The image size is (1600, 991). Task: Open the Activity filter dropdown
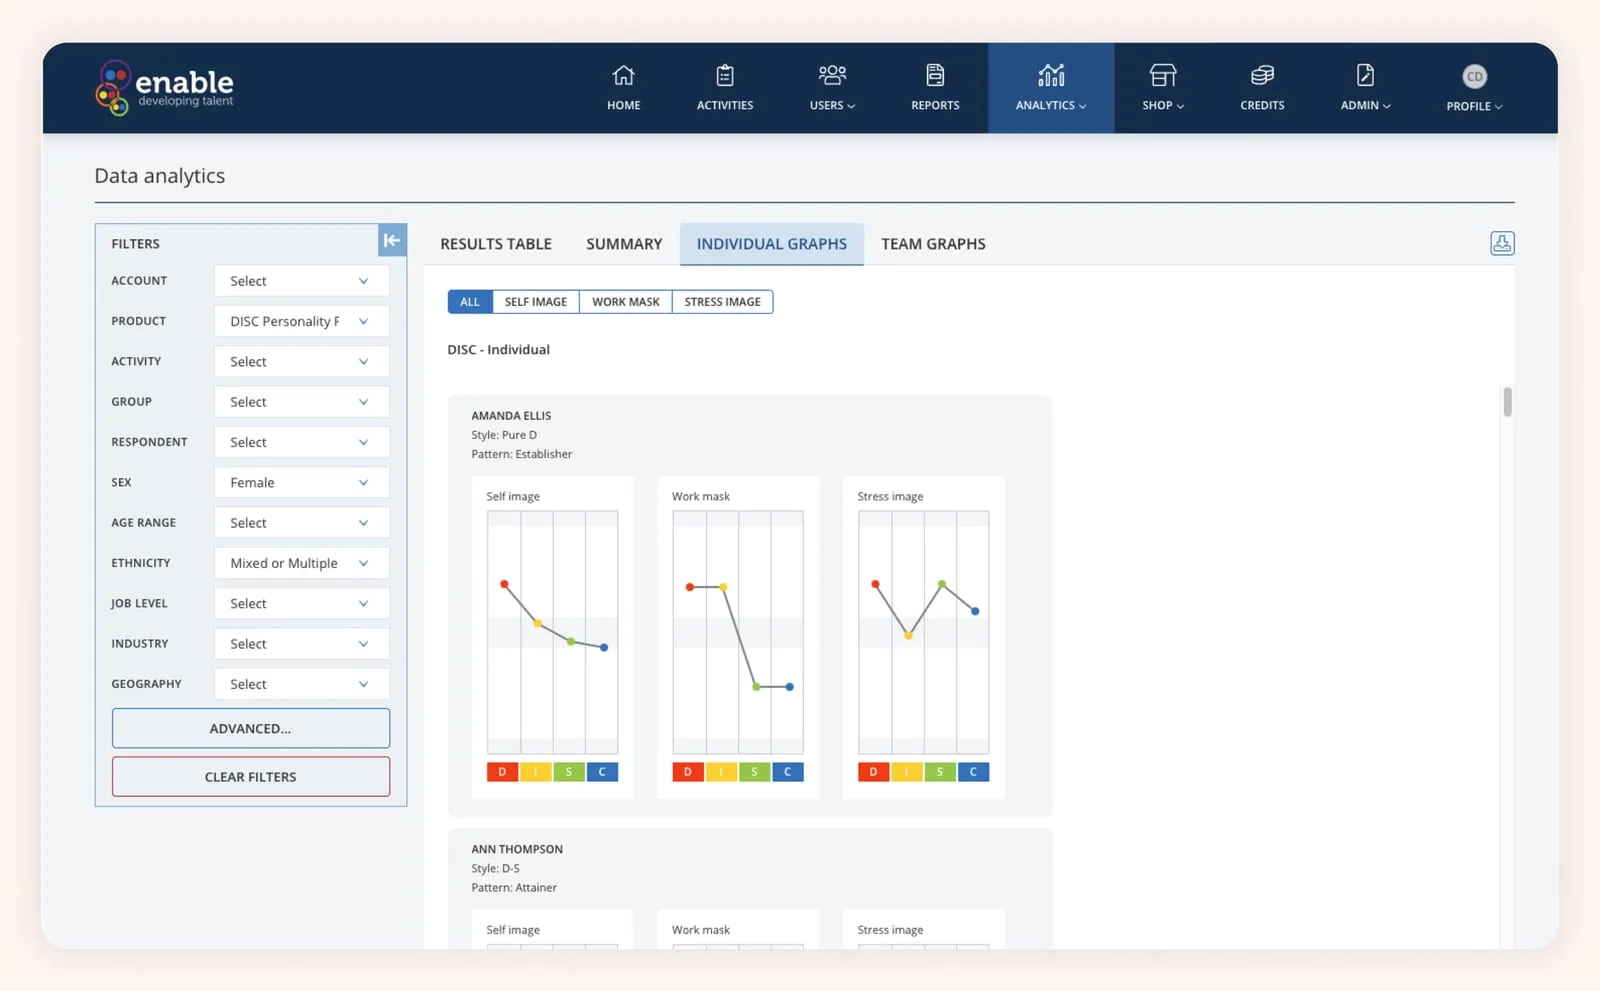301,361
